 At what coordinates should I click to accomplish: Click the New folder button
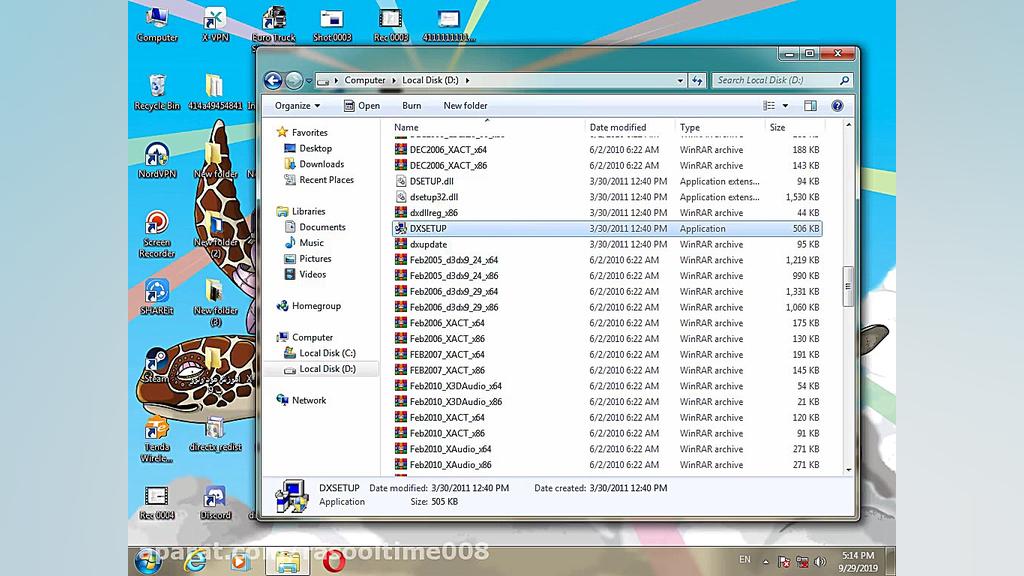pos(465,105)
